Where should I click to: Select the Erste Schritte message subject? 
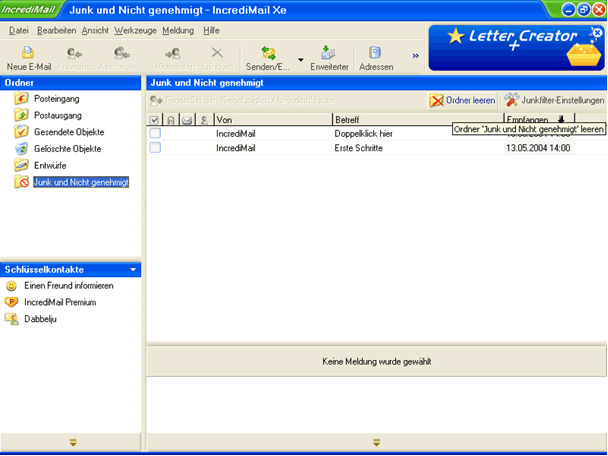click(x=359, y=148)
